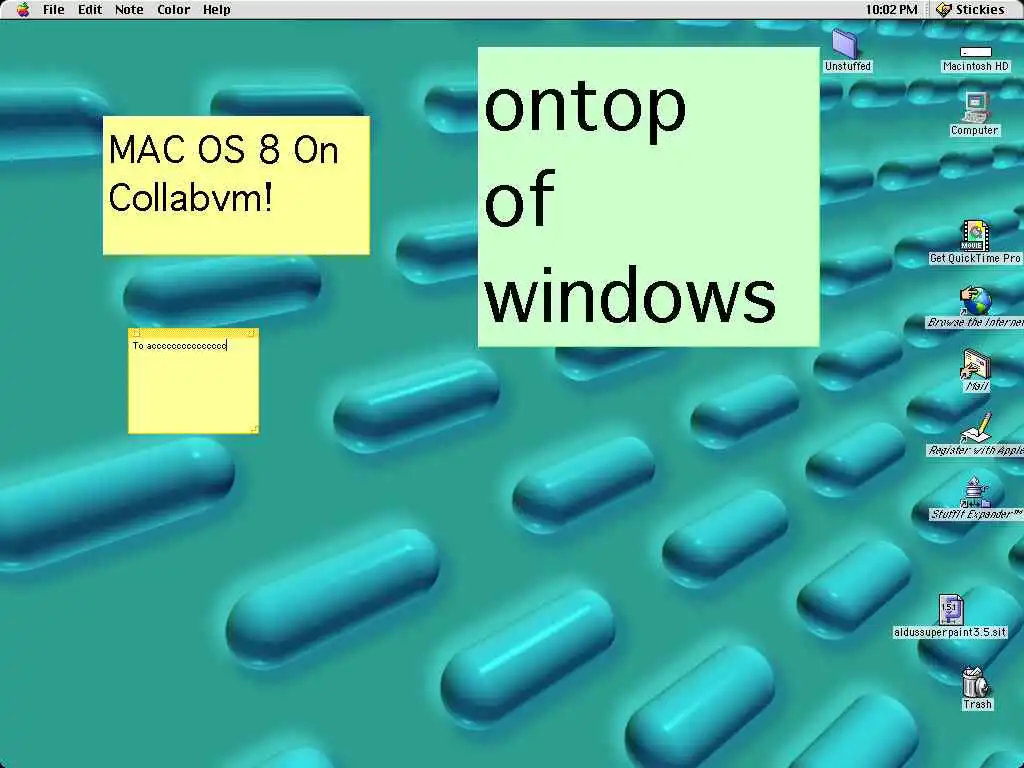This screenshot has width=1024, height=768.
Task: Select the Mail desktop icon
Action: [x=975, y=364]
